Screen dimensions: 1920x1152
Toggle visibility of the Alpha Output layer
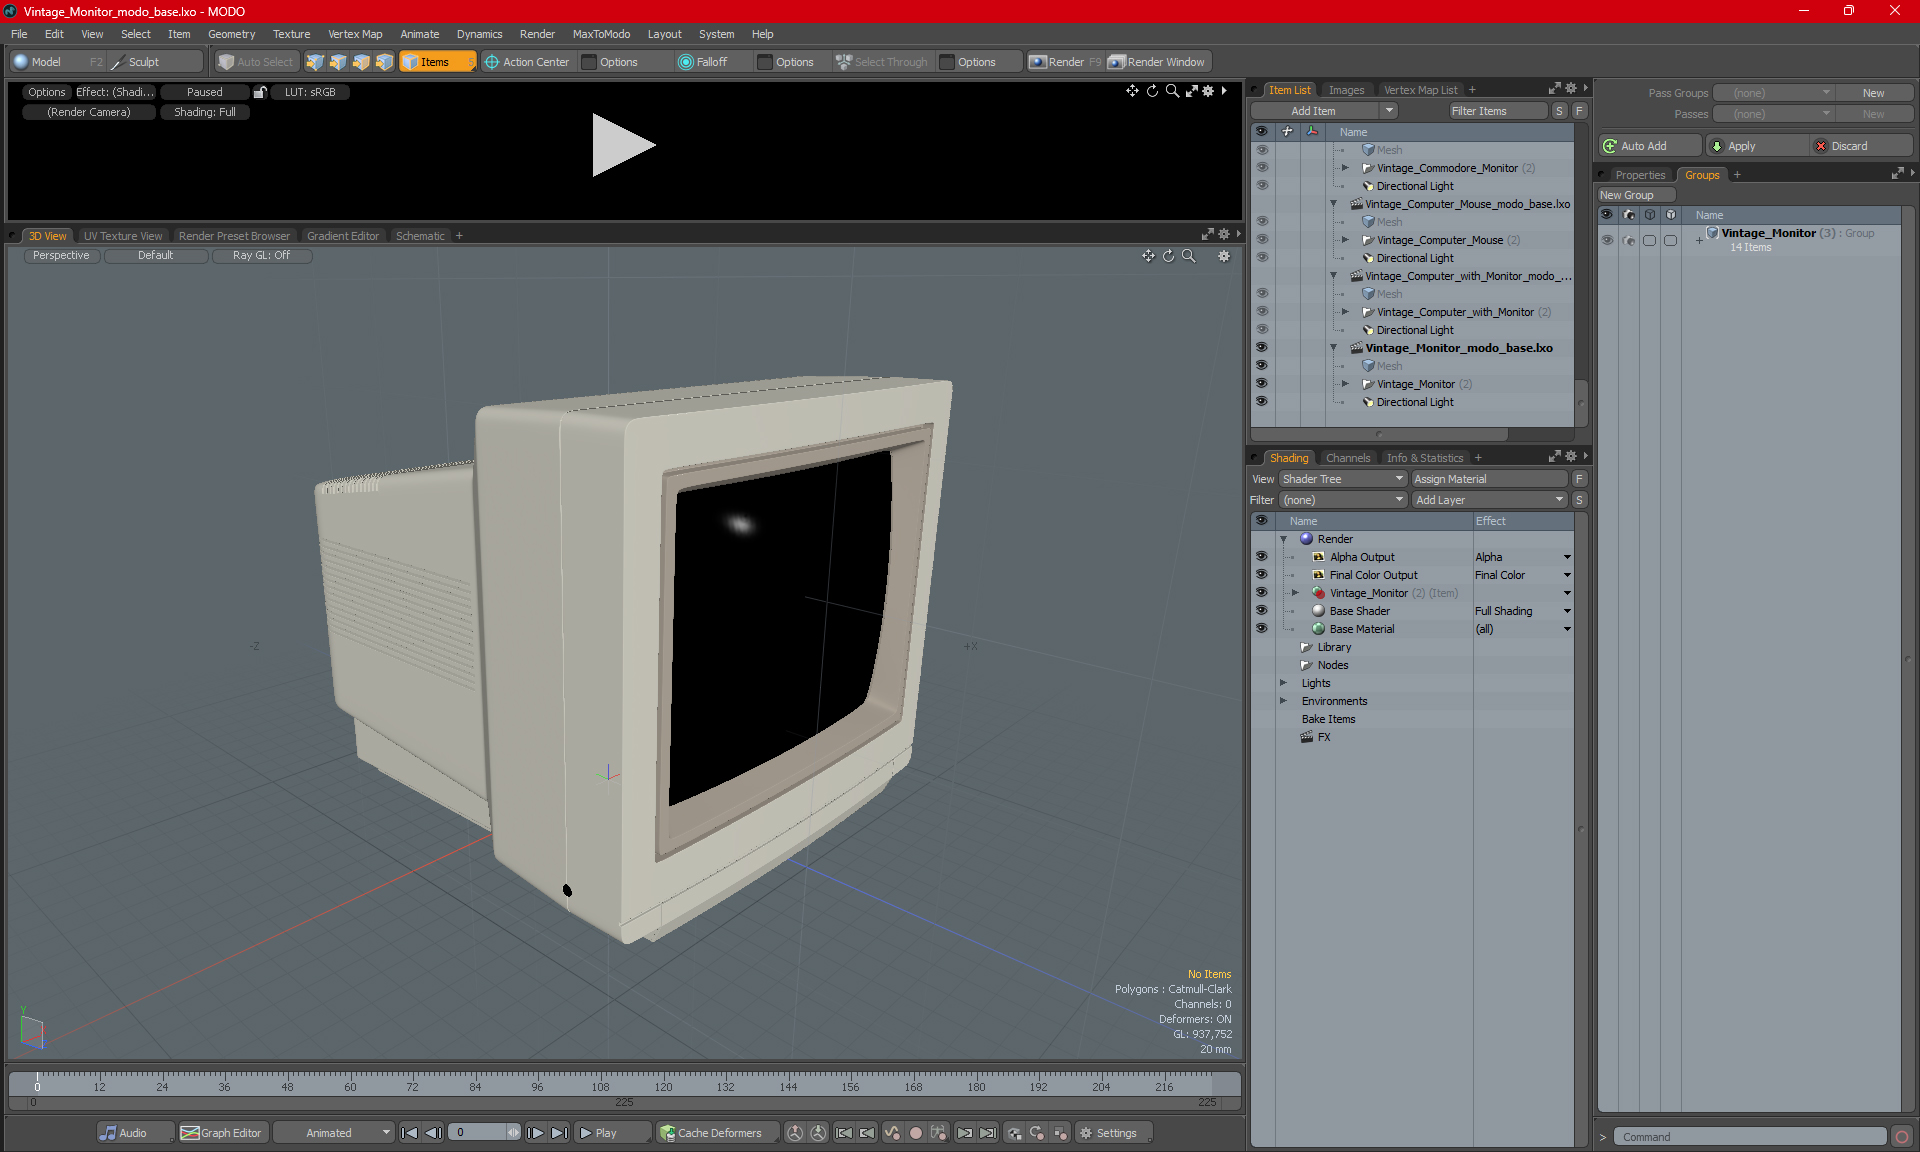(1261, 557)
